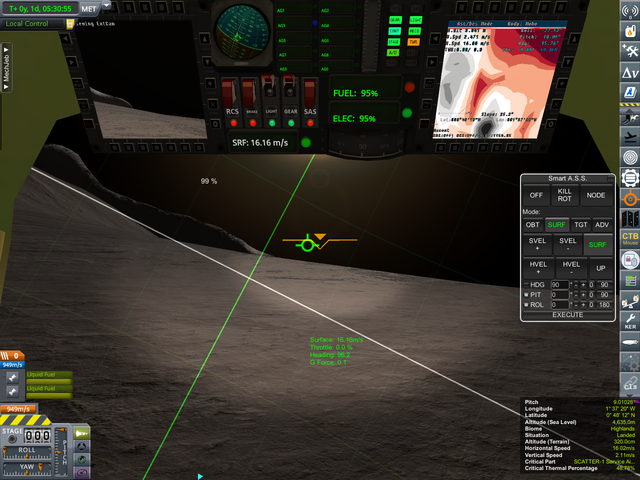
Task: Select the green staging mode button
Action: 82,433
